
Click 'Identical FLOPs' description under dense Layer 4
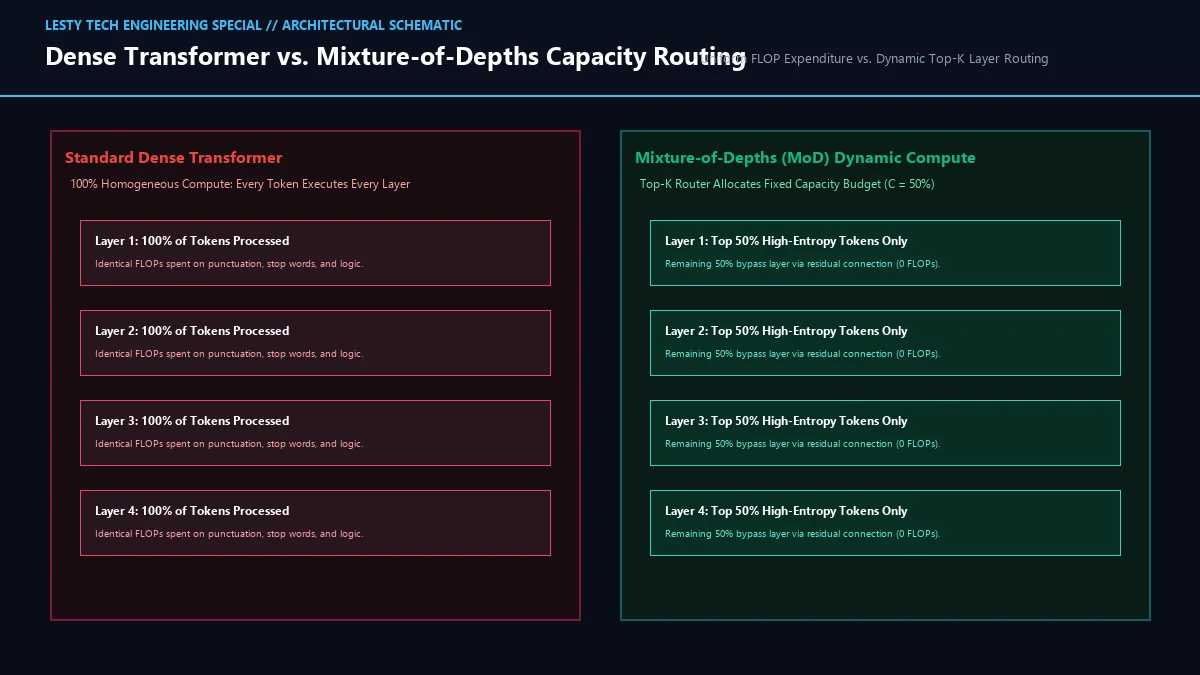coord(229,534)
